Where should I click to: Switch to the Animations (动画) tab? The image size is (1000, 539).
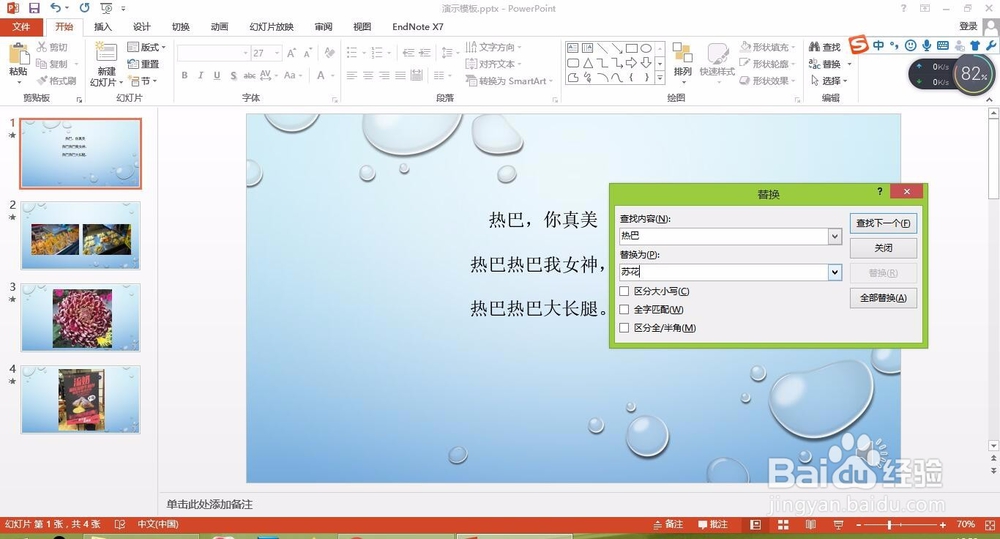[219, 27]
